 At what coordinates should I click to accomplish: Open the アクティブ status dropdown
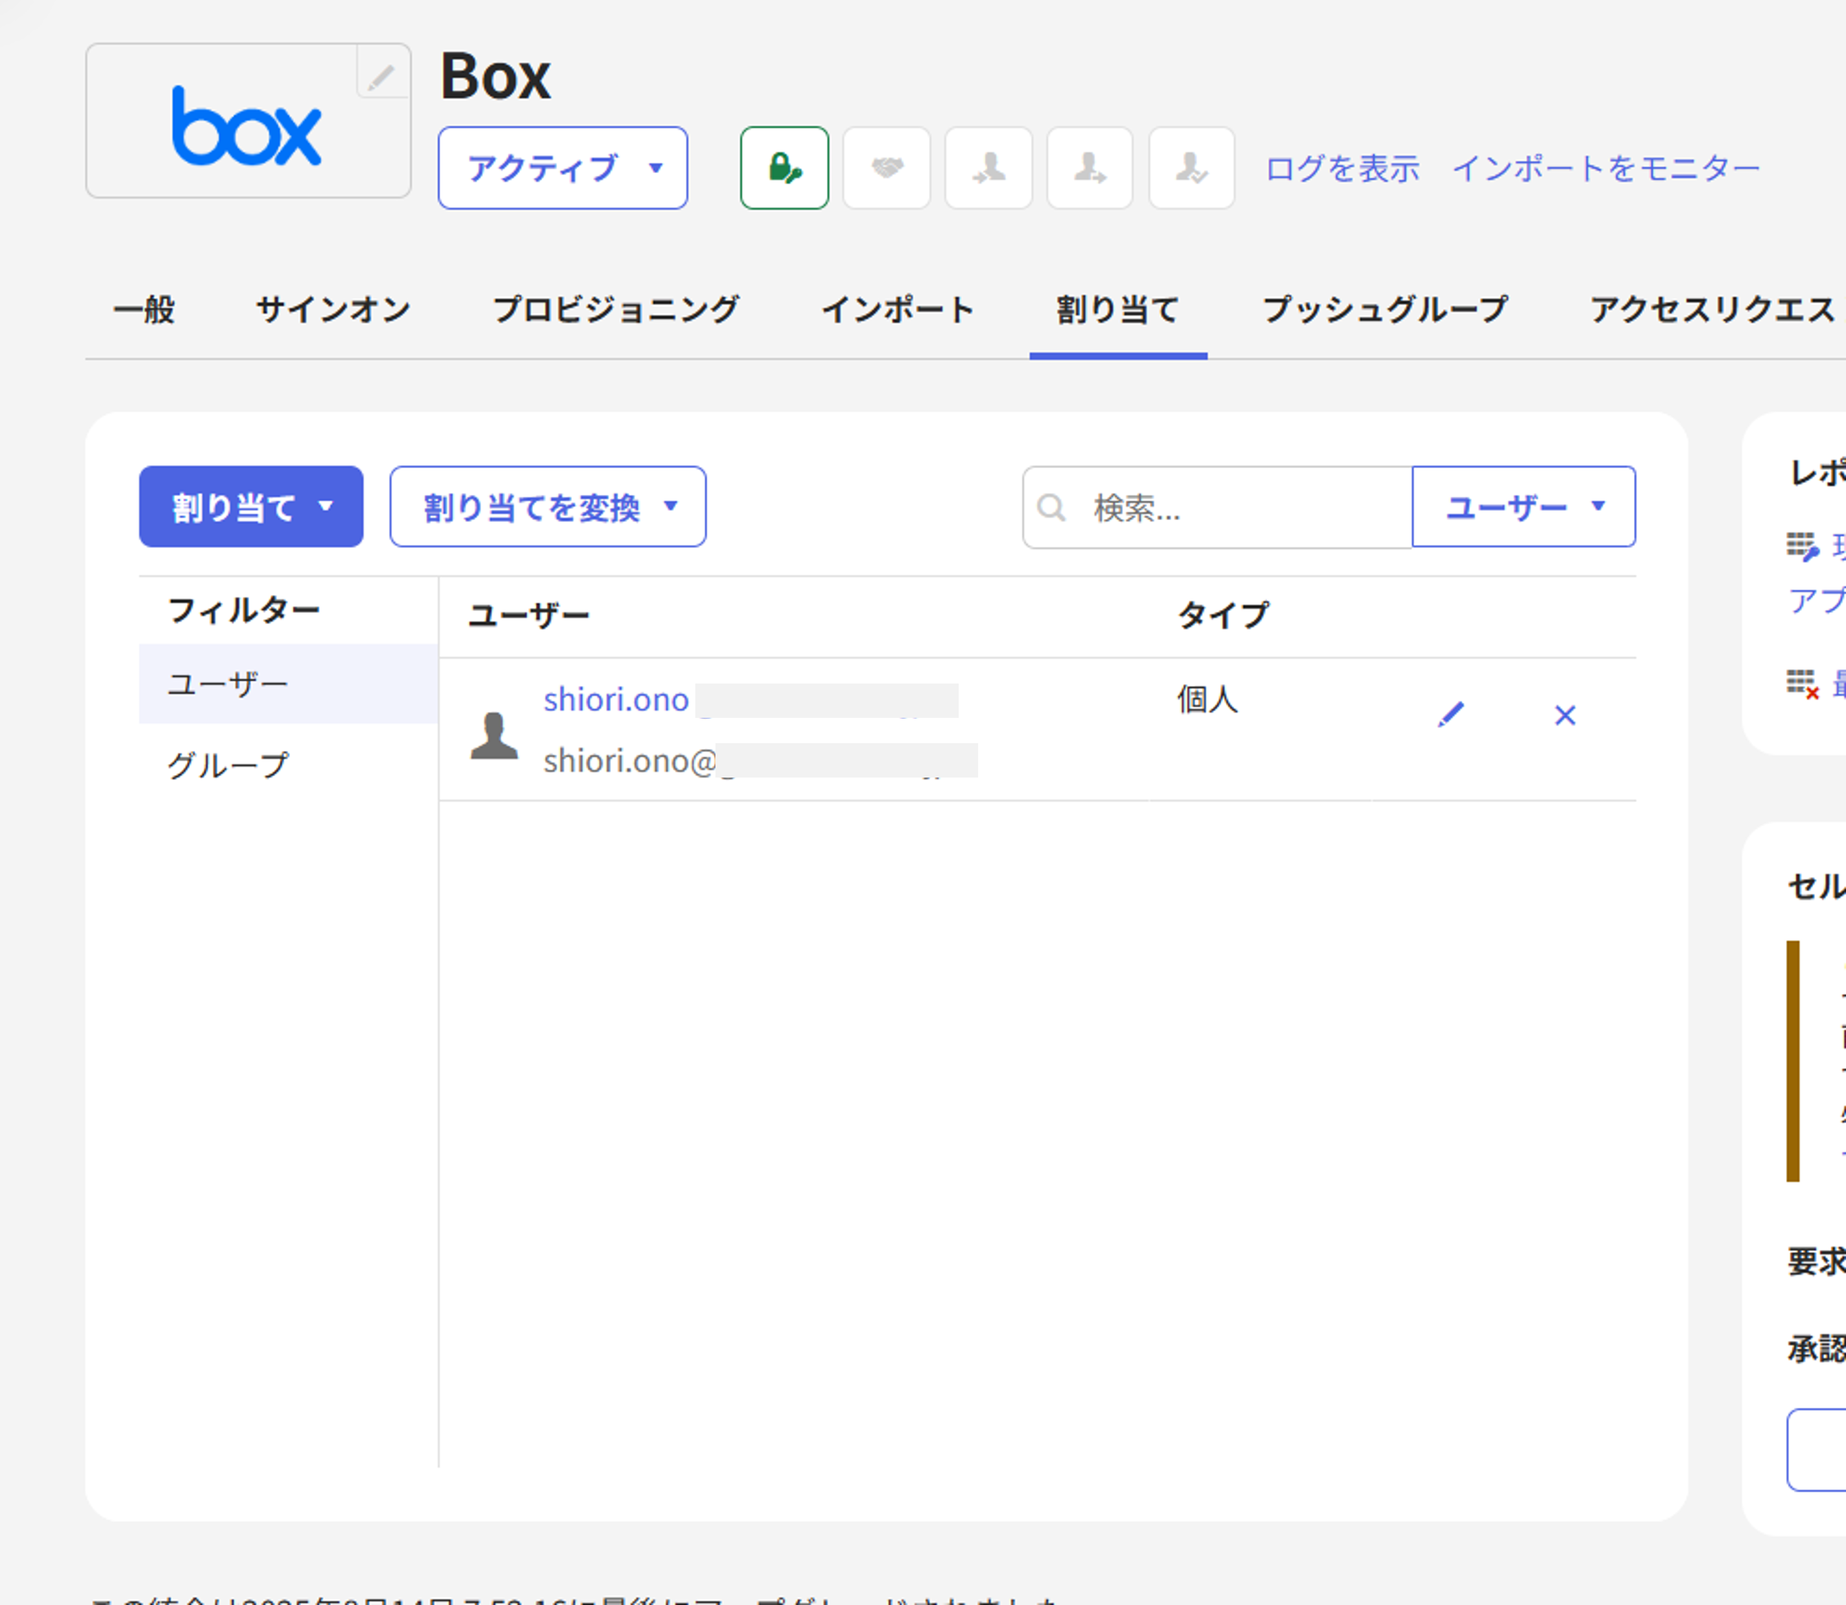coord(562,168)
